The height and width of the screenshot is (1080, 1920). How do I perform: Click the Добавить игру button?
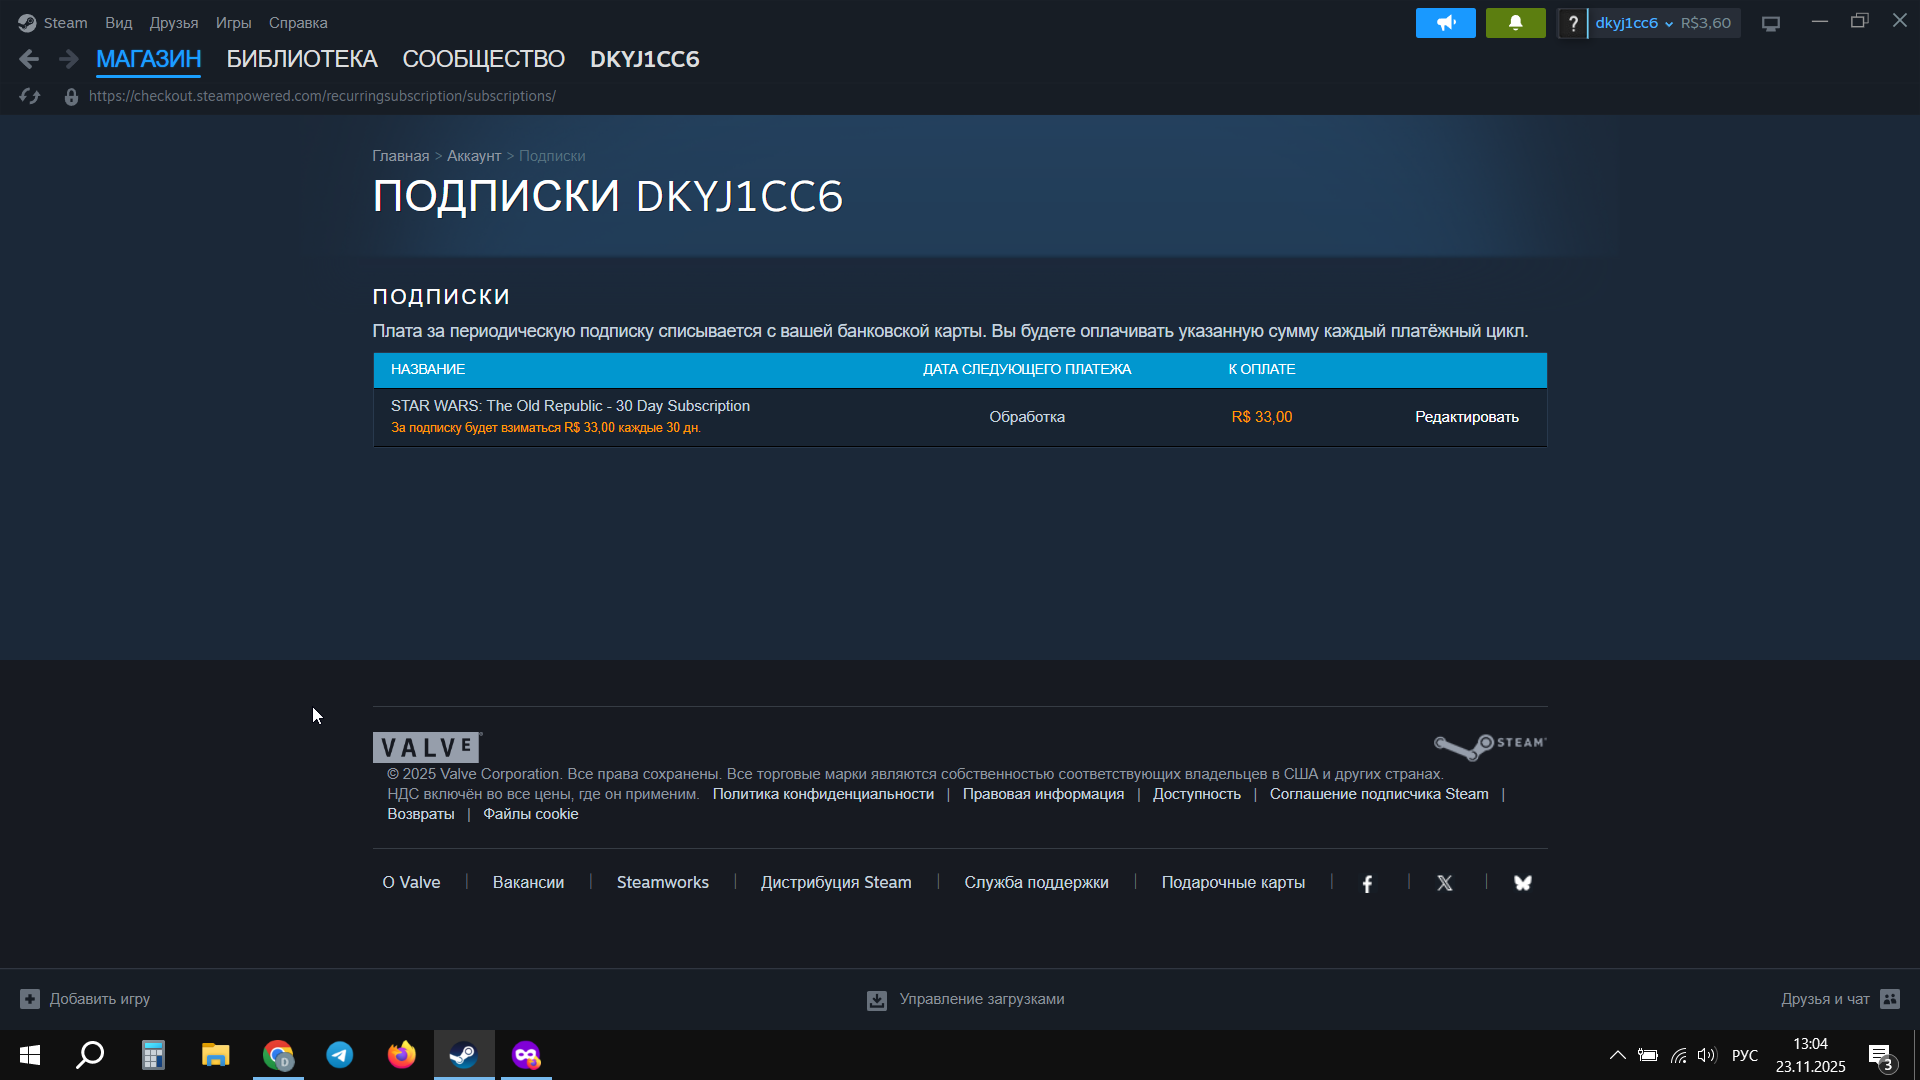click(x=85, y=999)
